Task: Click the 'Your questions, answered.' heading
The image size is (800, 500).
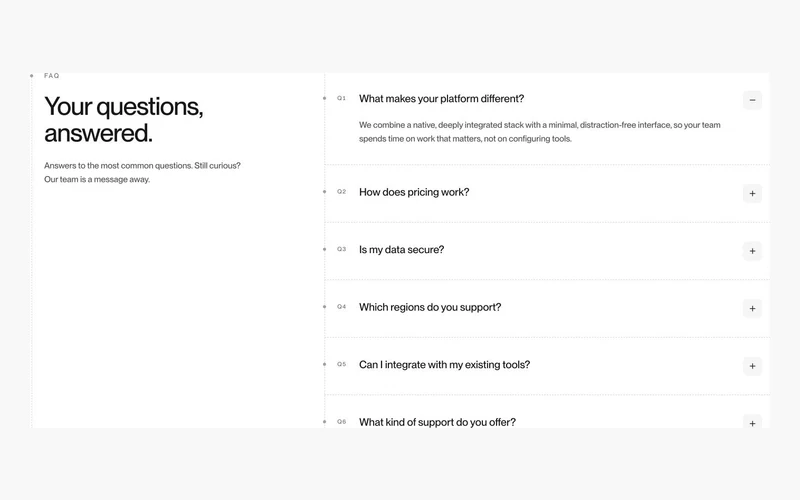Action: [123, 119]
